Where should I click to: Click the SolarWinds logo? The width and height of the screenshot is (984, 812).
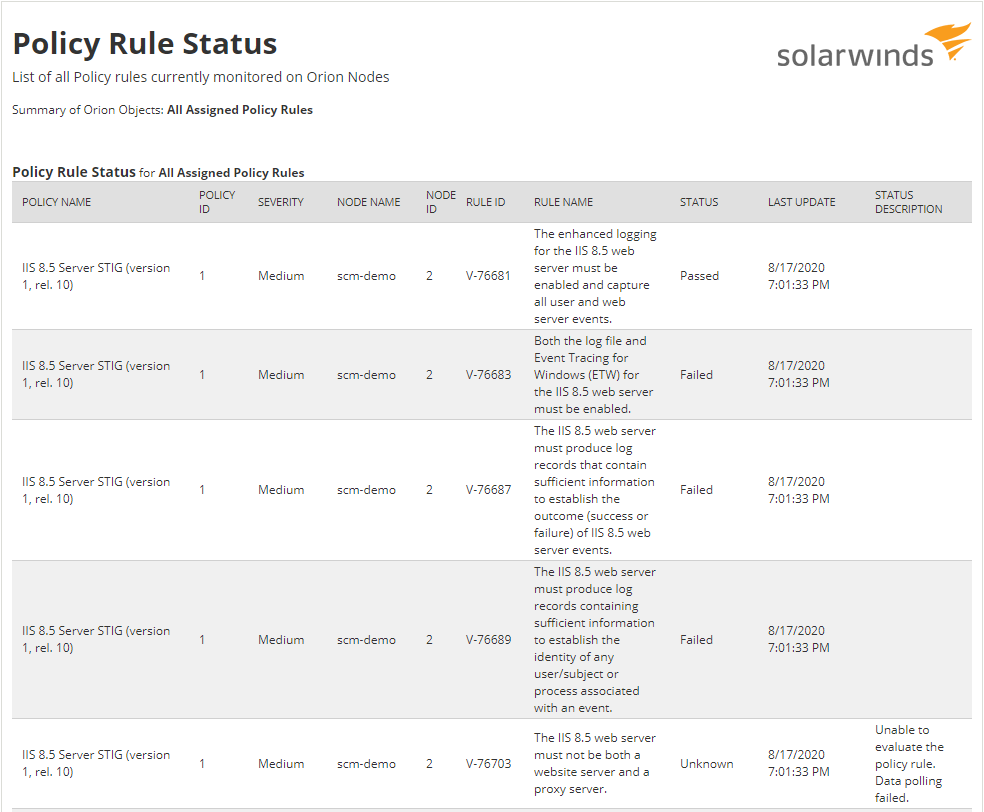tap(873, 46)
